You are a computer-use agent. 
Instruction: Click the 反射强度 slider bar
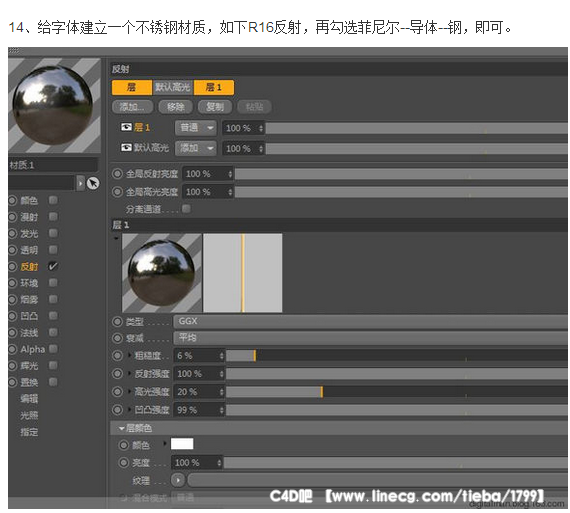pyautogui.click(x=397, y=374)
